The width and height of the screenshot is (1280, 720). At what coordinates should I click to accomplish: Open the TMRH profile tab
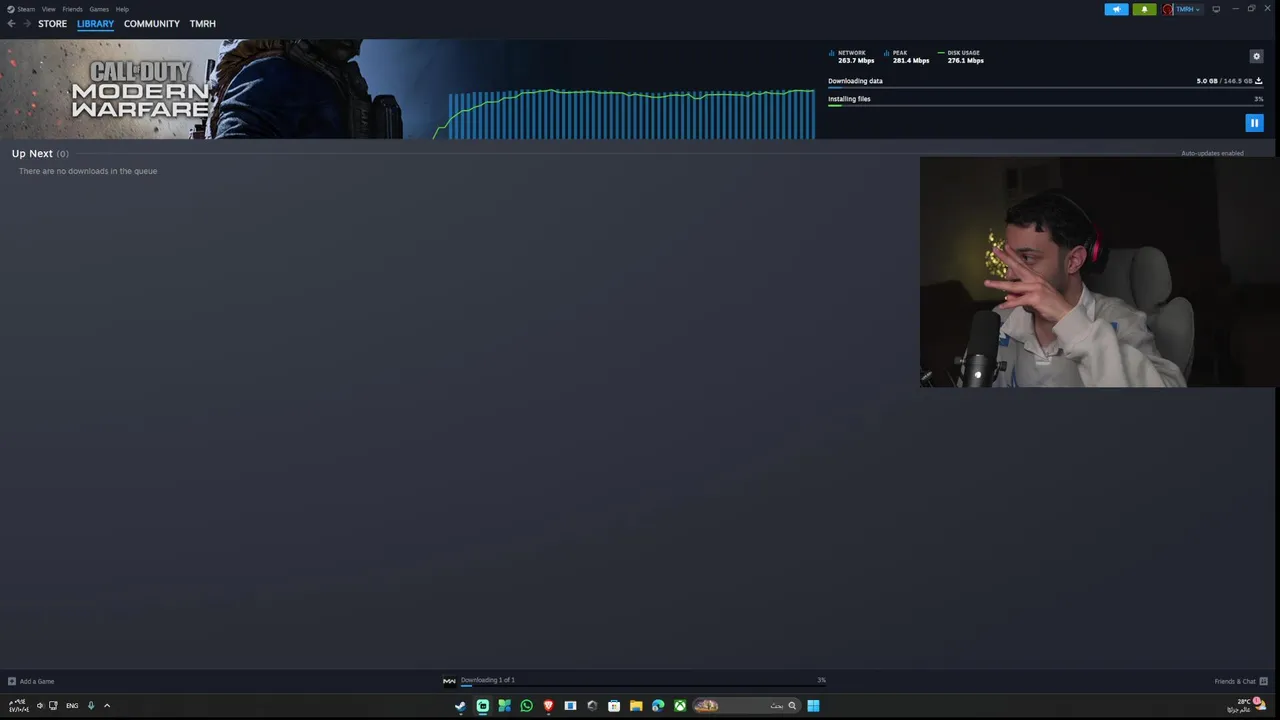(x=203, y=23)
